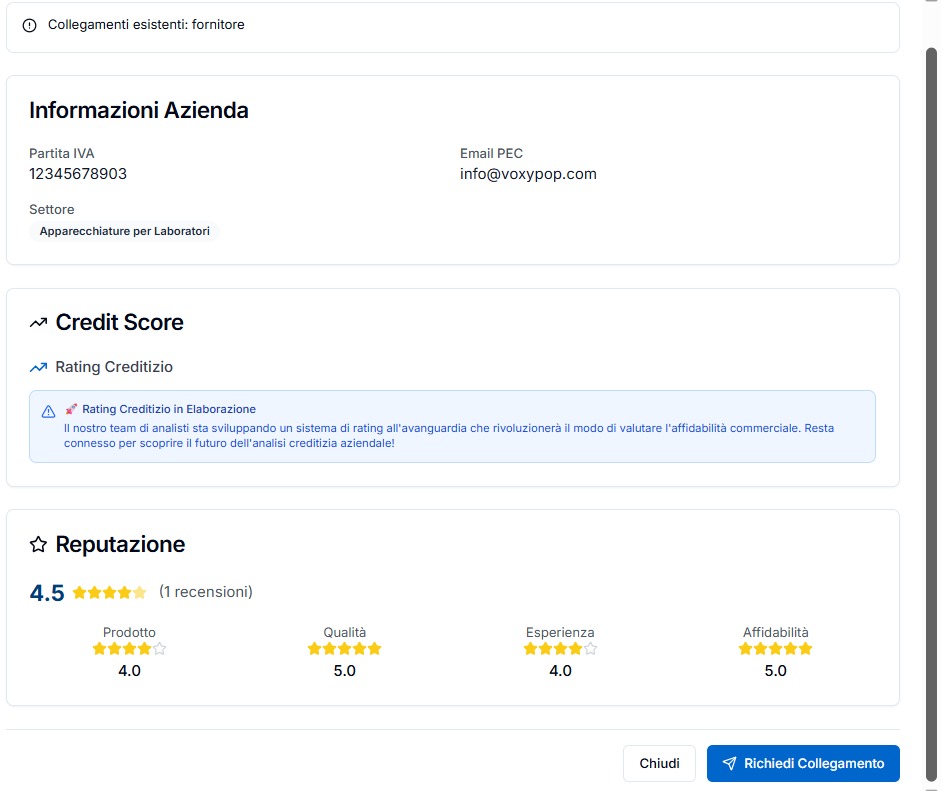Click the paper plane icon on Richiedi Collegamento
This screenshot has height=791, width=941.
pyautogui.click(x=729, y=763)
